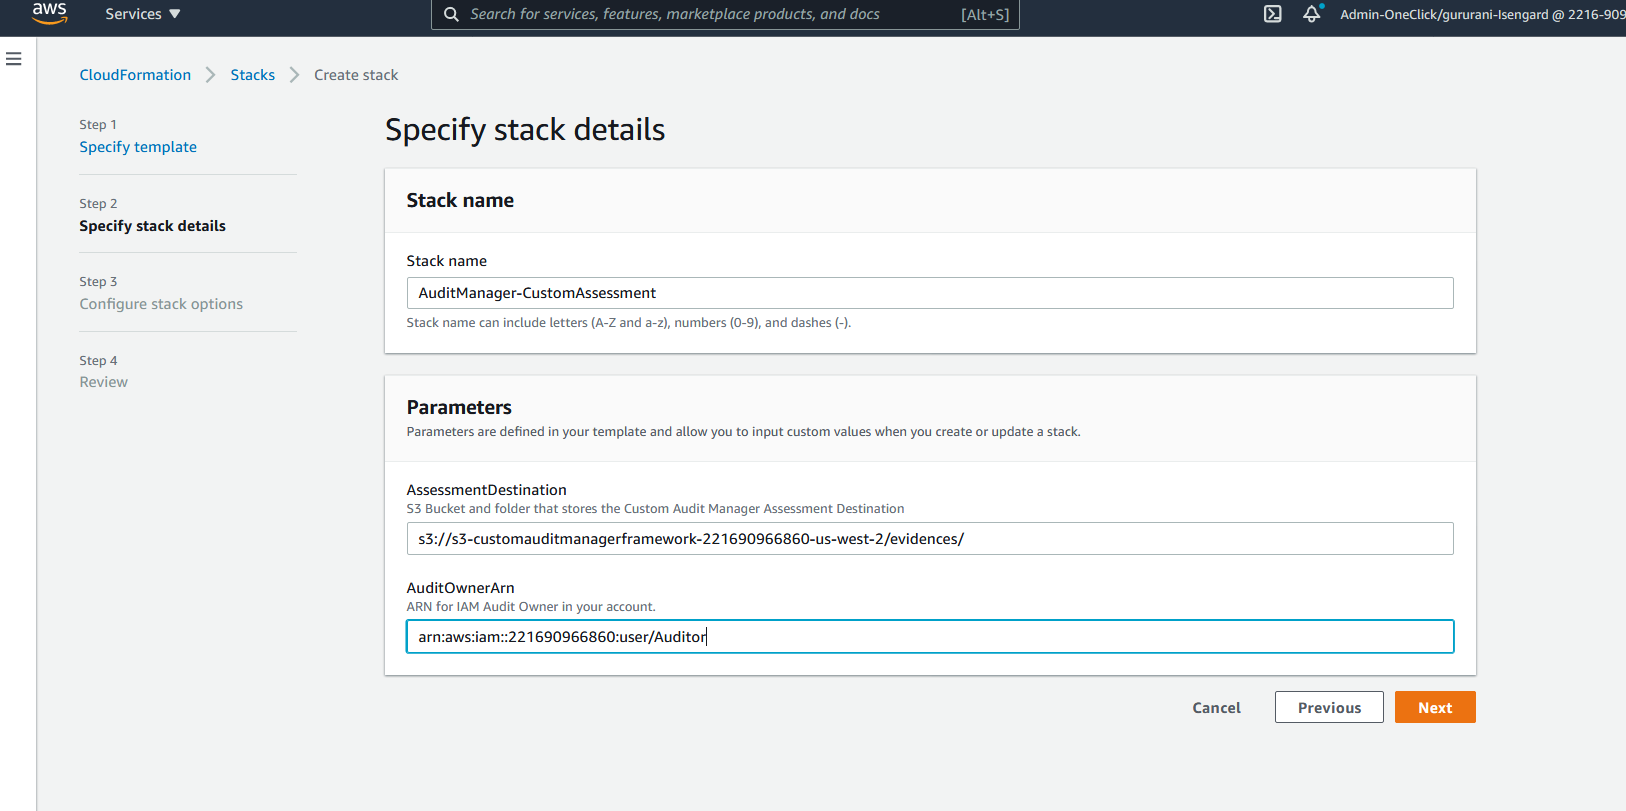Select Step 3 Configure stack options

click(x=161, y=304)
